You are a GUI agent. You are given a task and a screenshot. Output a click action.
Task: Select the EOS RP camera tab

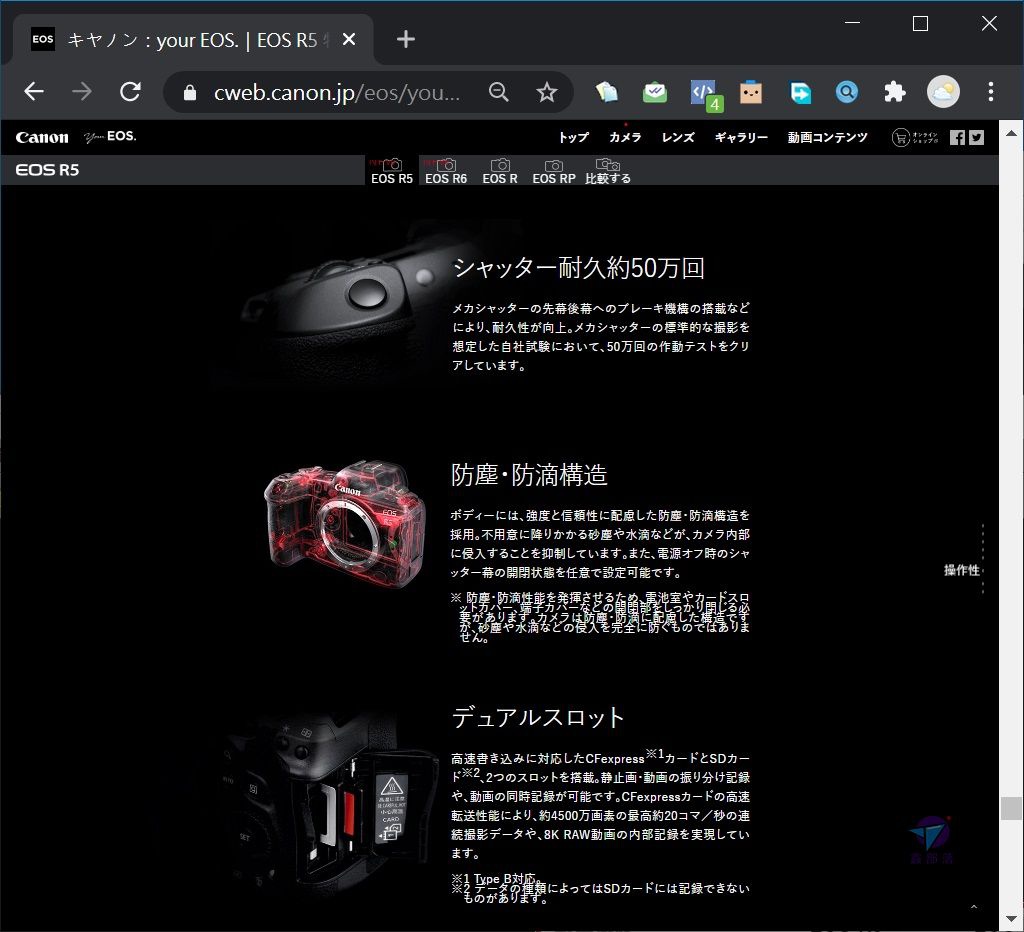pyautogui.click(x=554, y=170)
